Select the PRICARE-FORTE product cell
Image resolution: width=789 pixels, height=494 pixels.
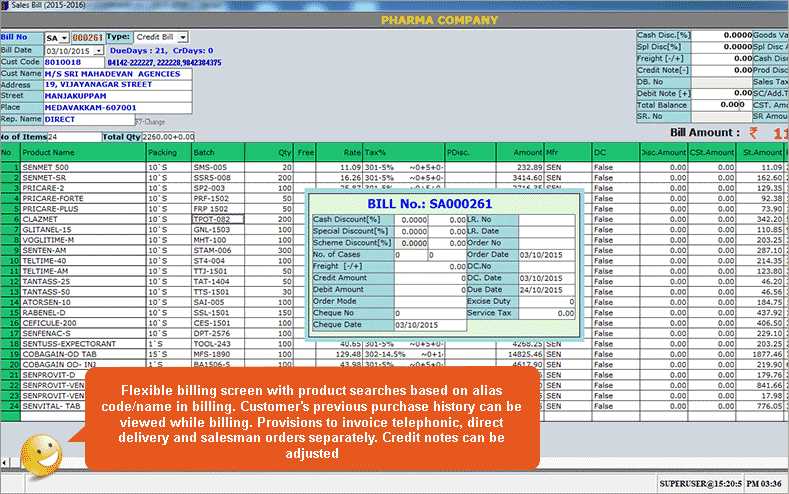83,198
